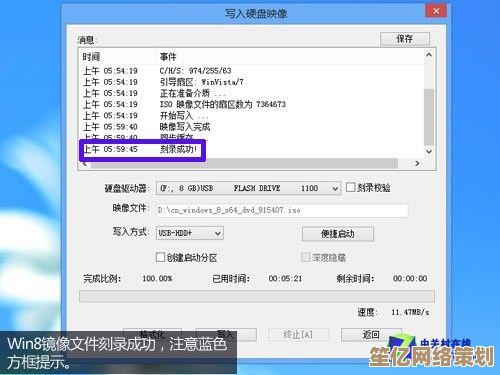Click the 便捷启动 button

pyautogui.click(x=338, y=234)
